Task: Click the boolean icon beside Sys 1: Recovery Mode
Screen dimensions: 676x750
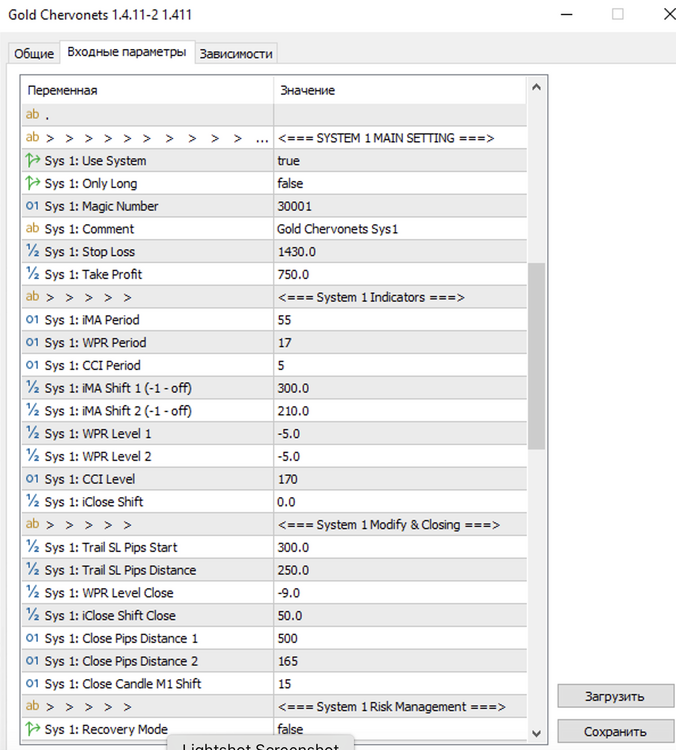Action: click(x=33, y=729)
